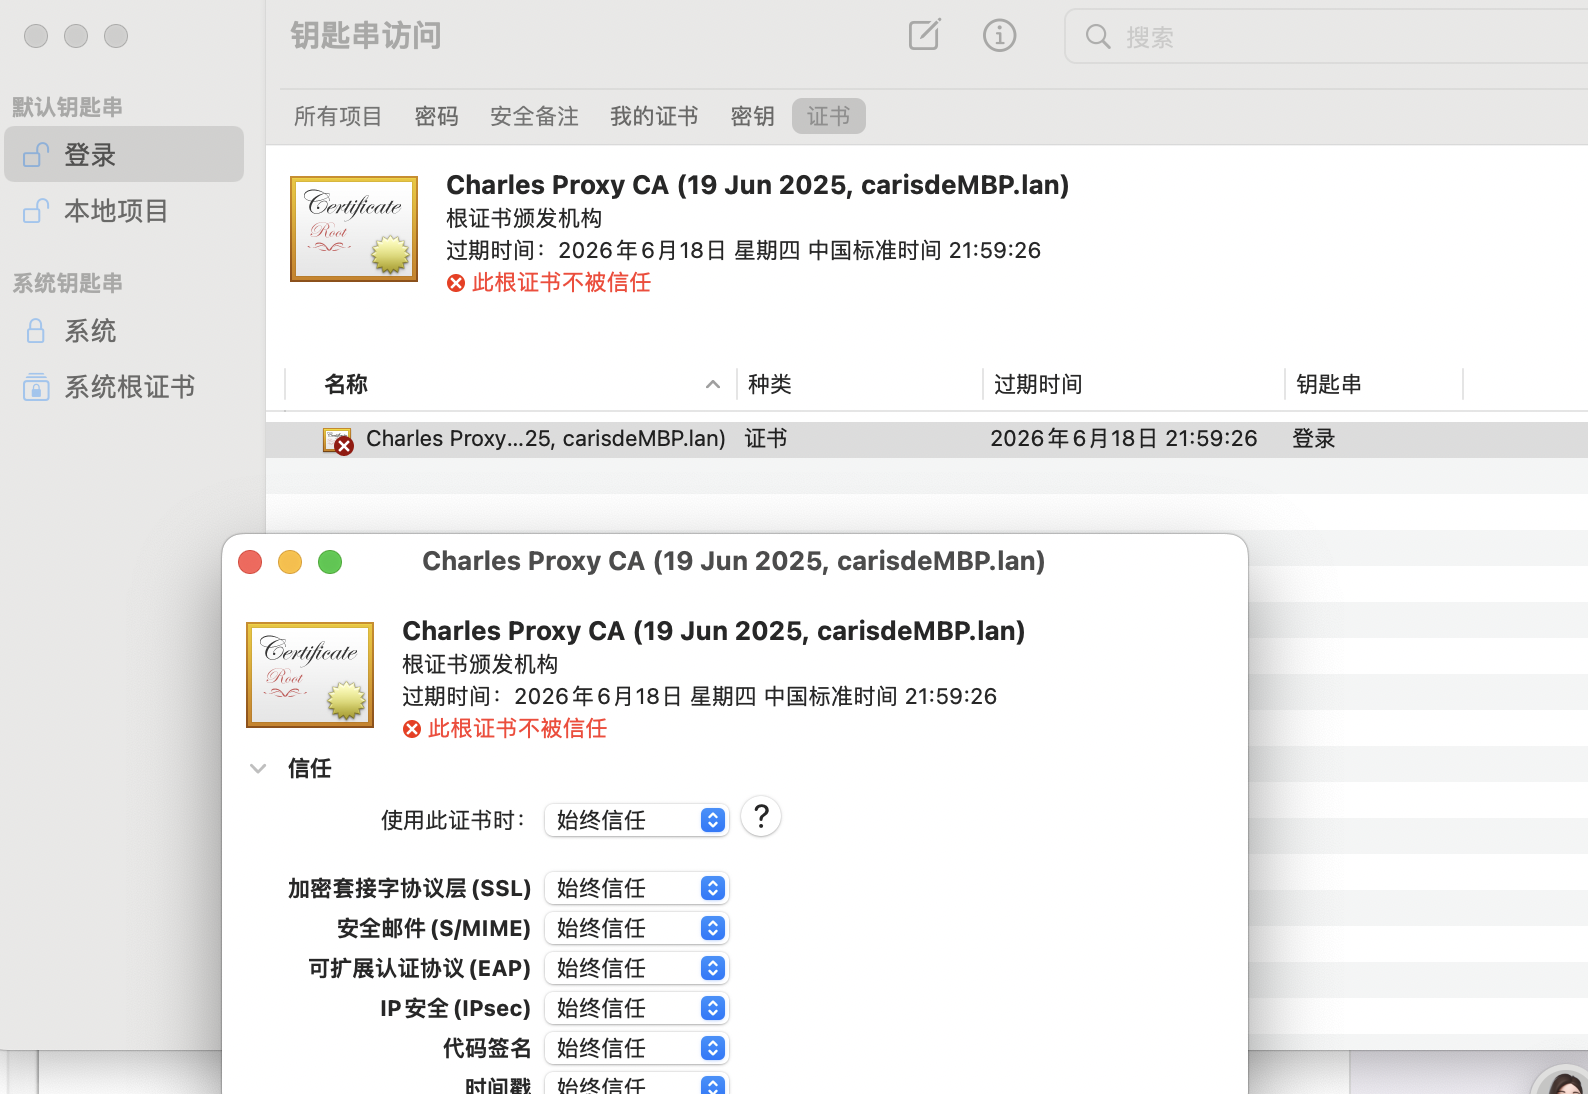Screen dimensions: 1588x1094
Task: Open the 可扩展认证协议 (EAP) trust dropdown
Action: point(637,968)
